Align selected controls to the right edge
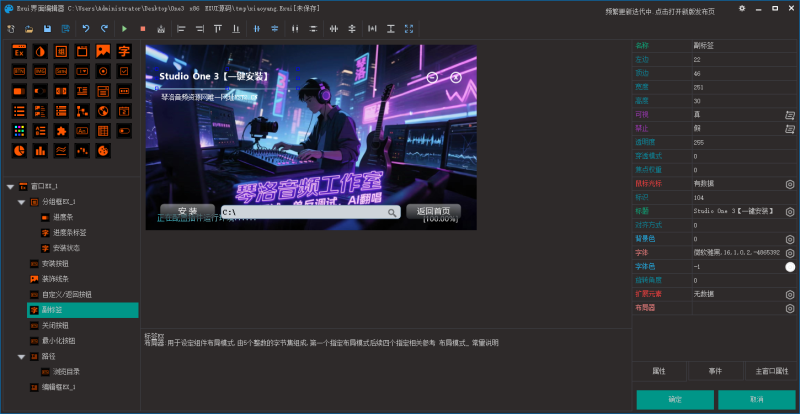The width and height of the screenshot is (800, 414). [199, 29]
